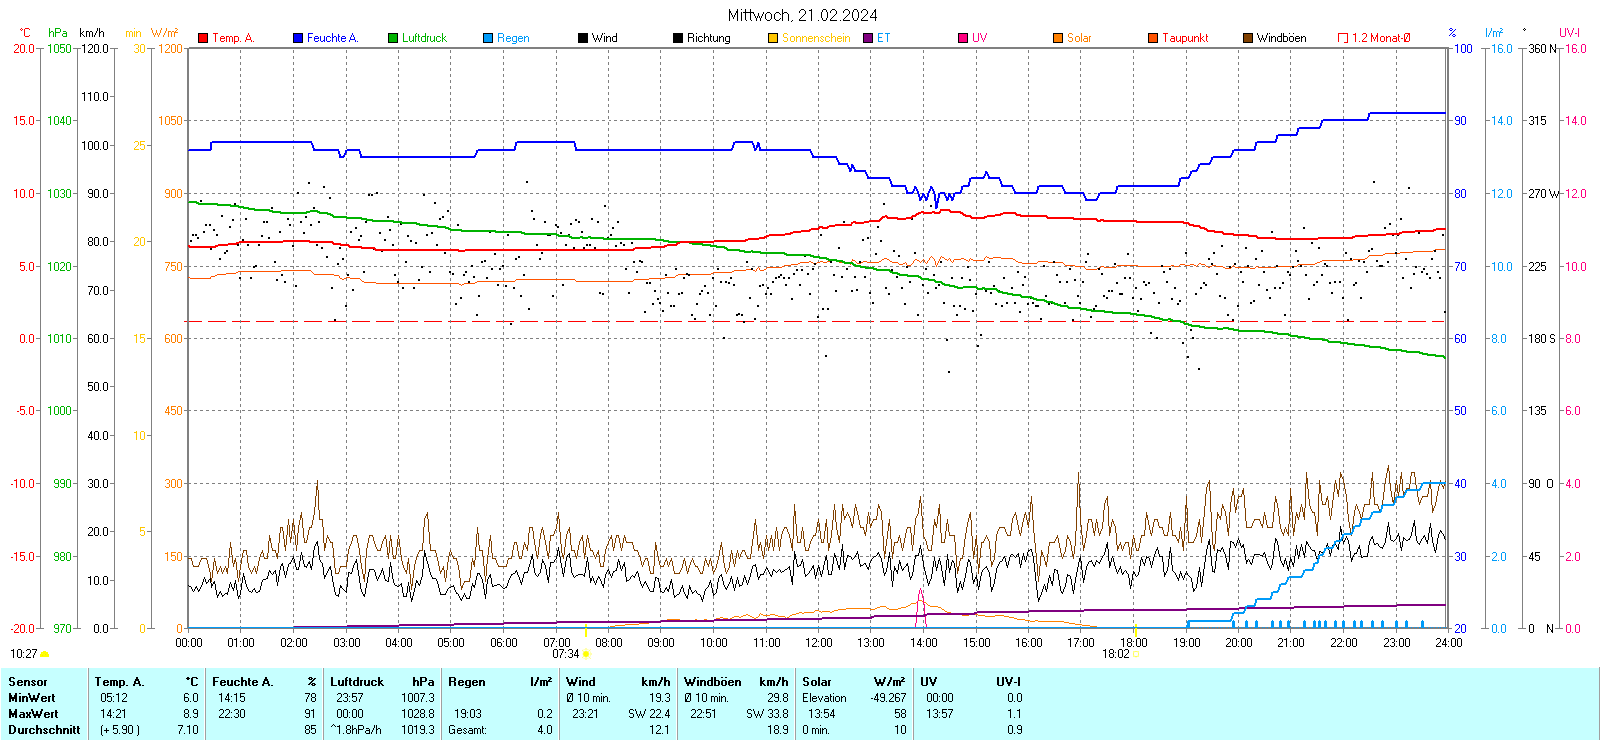Click the purple ET legend square
1600x740 pixels.
click(x=868, y=38)
